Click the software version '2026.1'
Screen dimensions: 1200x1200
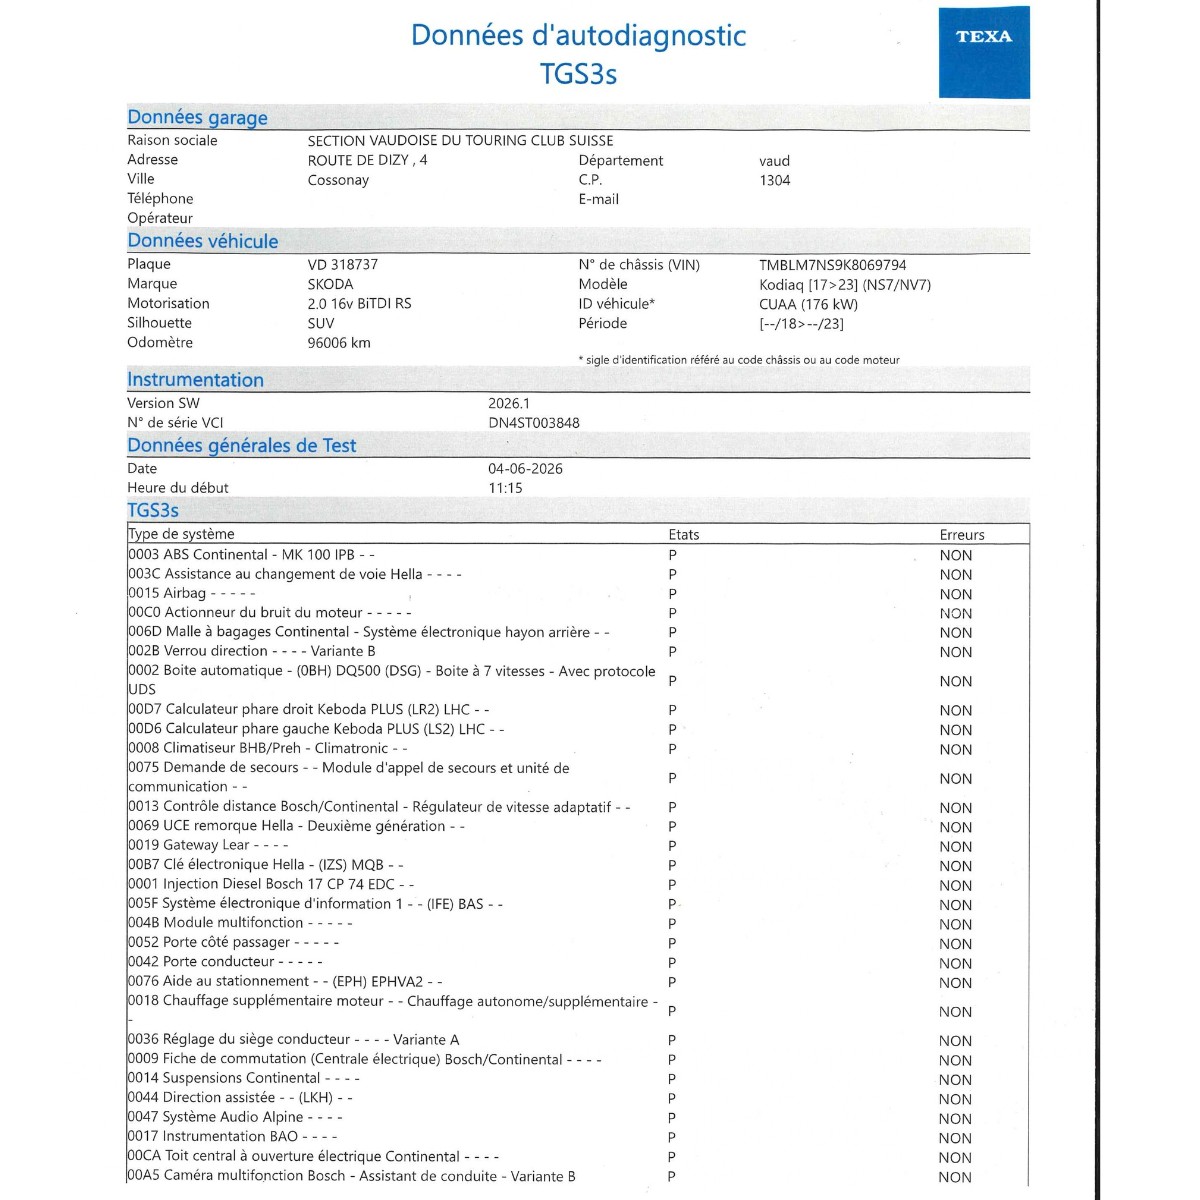509,403
